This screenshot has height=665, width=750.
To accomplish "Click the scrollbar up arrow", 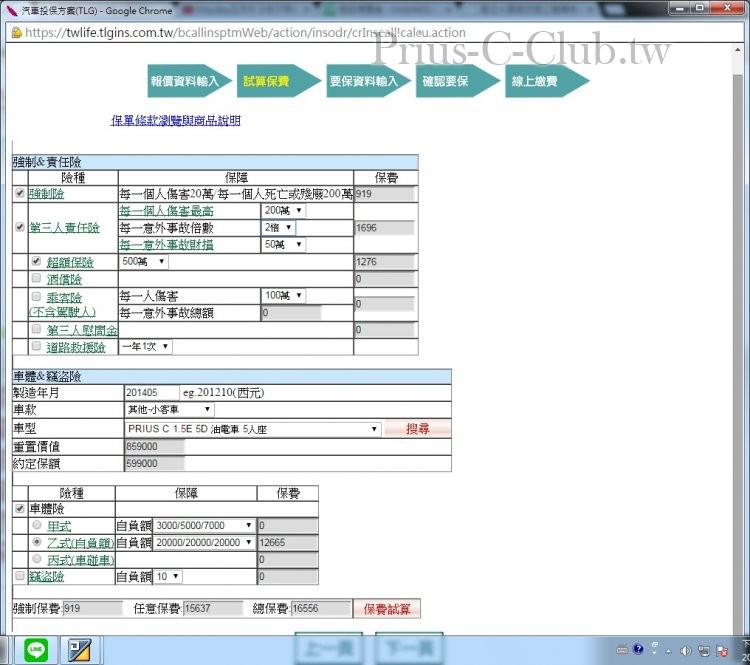I will pos(738,49).
